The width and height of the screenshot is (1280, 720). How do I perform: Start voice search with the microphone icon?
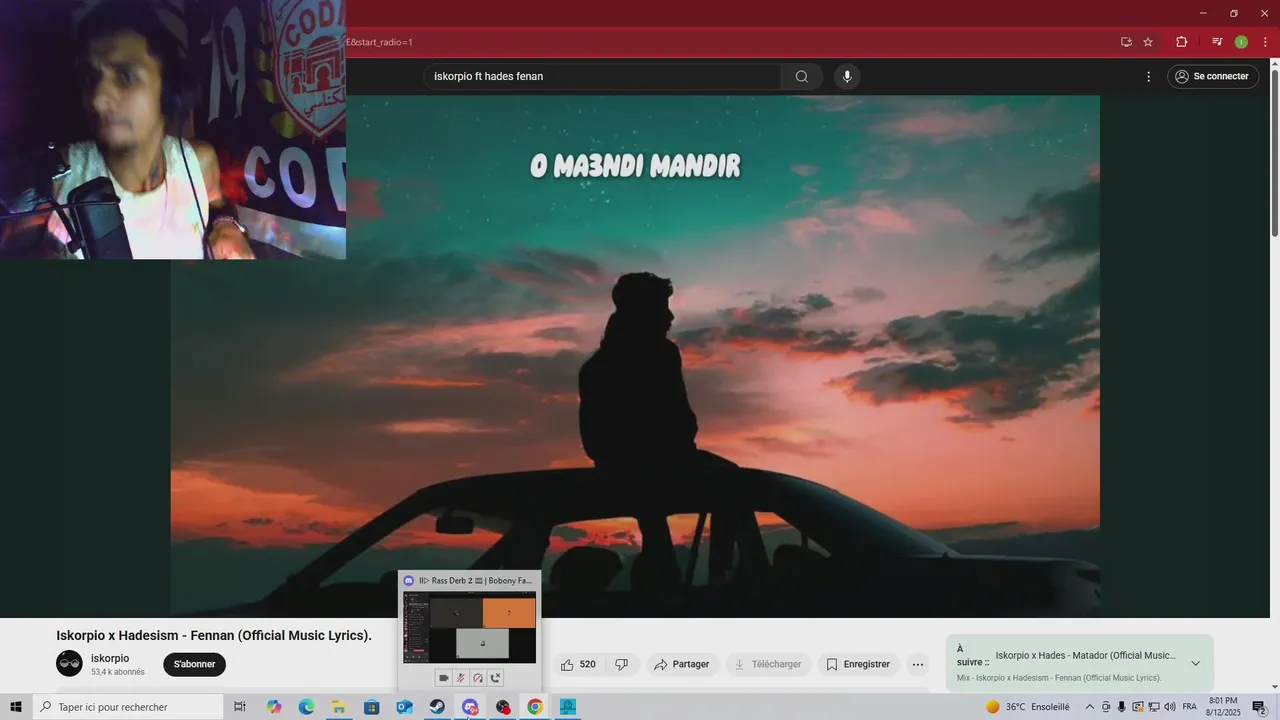[x=847, y=77]
